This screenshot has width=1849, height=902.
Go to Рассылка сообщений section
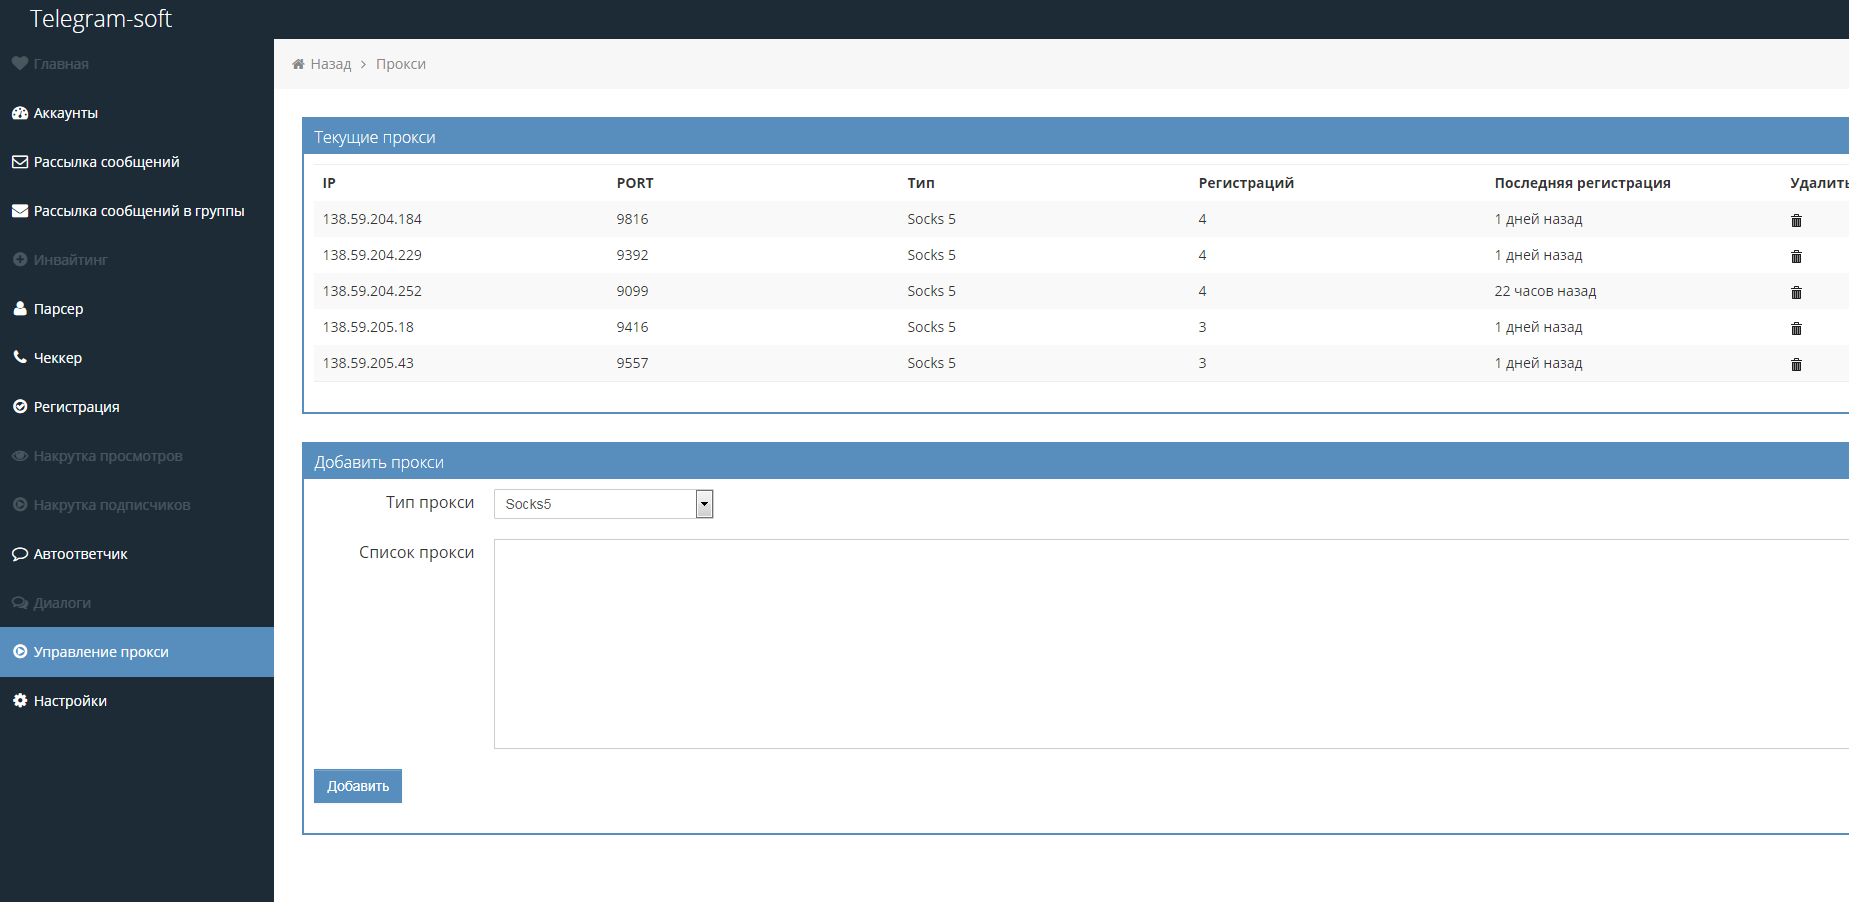click(x=106, y=162)
